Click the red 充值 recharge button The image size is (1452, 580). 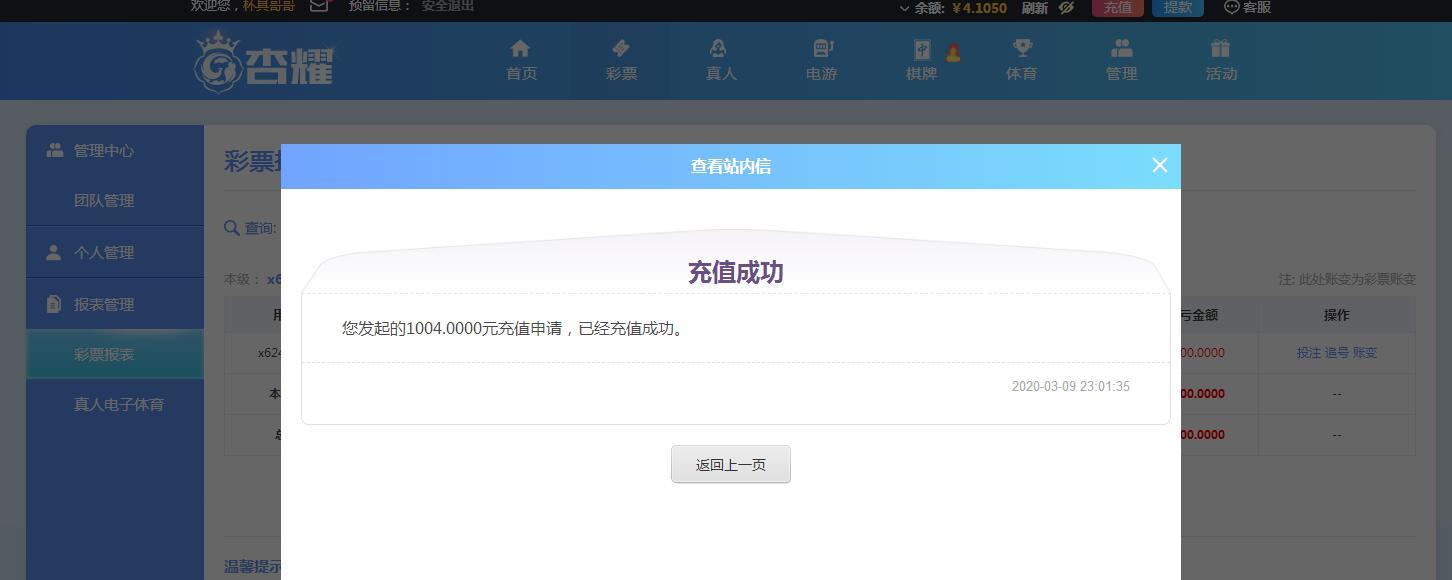[x=1118, y=7]
